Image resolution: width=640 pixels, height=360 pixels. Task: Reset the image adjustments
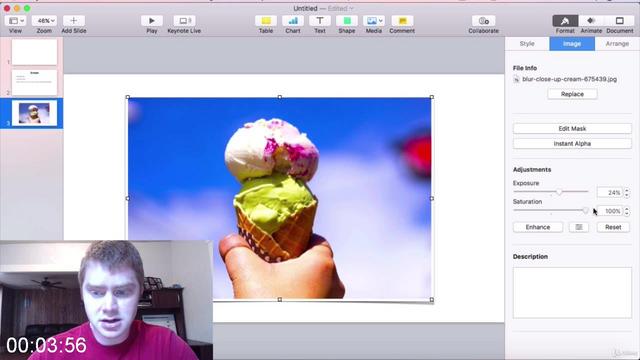(x=613, y=227)
